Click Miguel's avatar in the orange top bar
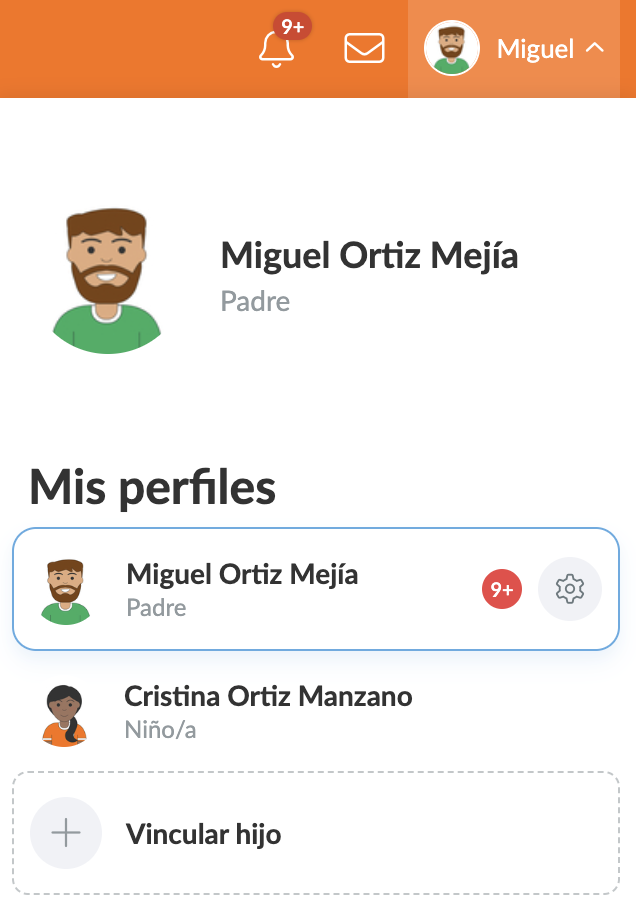 (x=452, y=48)
